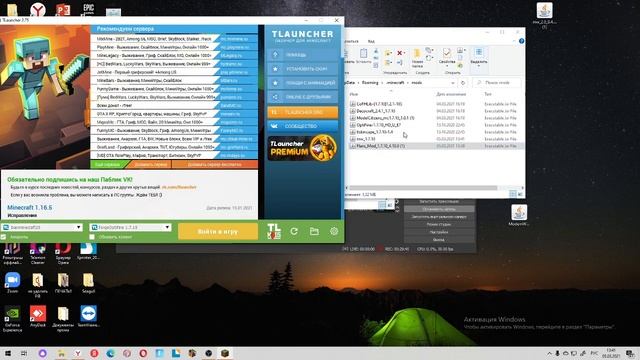Image resolution: width=640 pixels, height=360 pixels.
Task: Click the add server orange tab
Action: (x=151, y=164)
